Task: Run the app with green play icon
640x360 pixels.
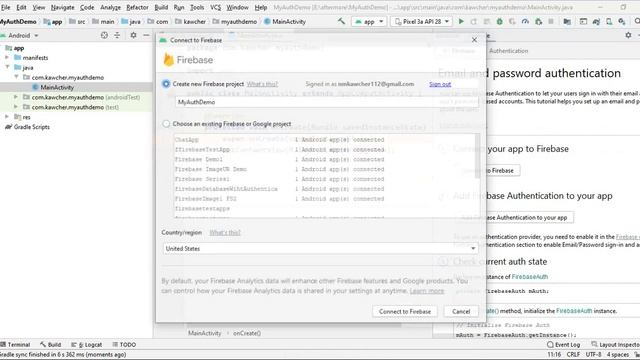Action: pyautogui.click(x=461, y=21)
